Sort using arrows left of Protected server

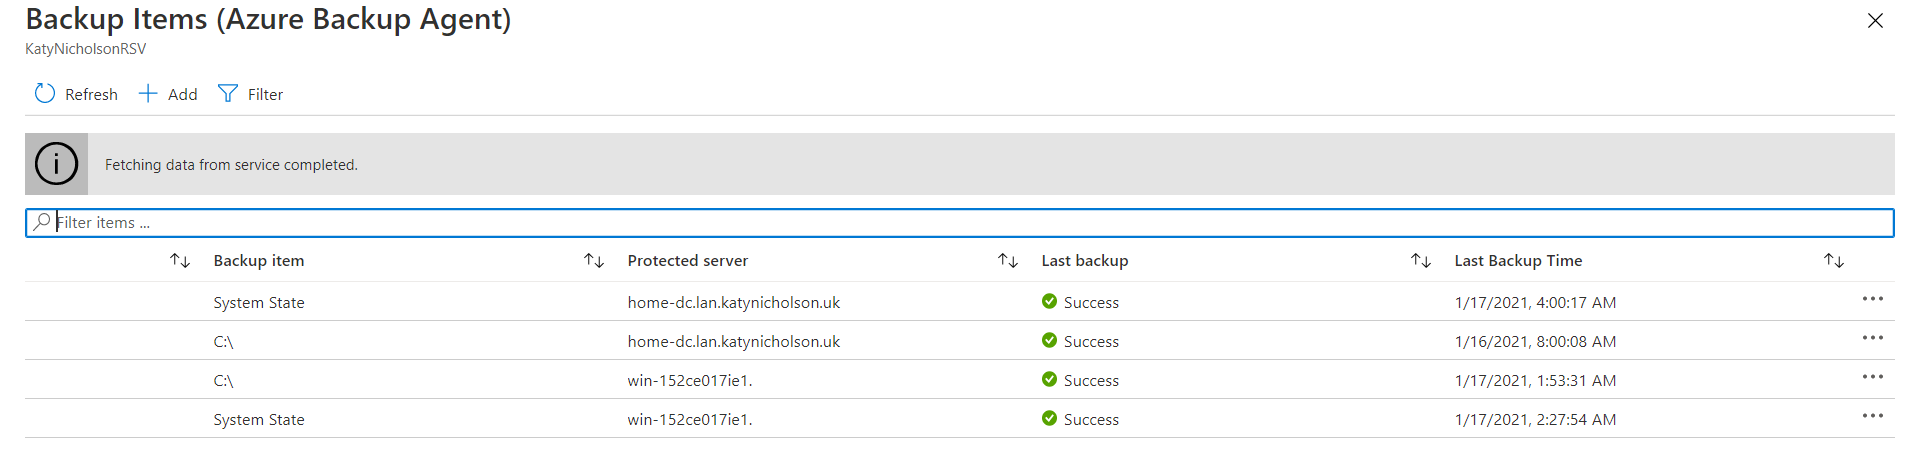(x=594, y=261)
